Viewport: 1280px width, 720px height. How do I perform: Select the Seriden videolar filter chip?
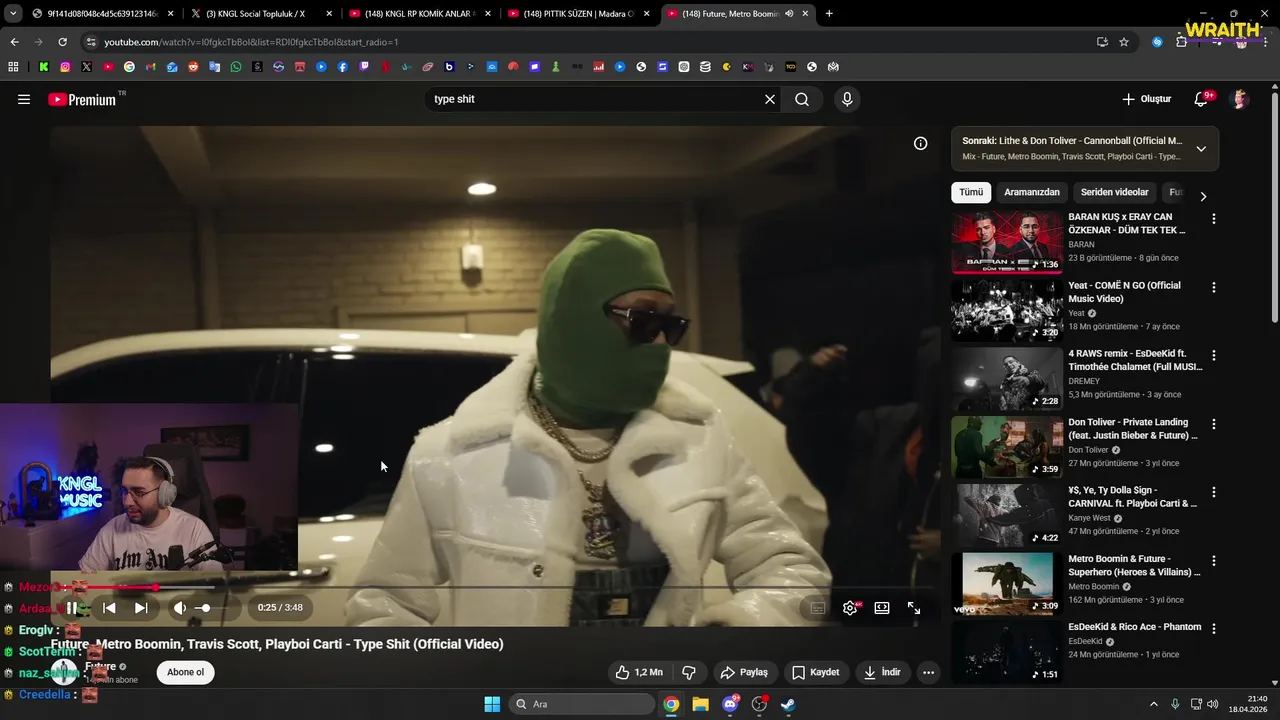coord(1114,192)
